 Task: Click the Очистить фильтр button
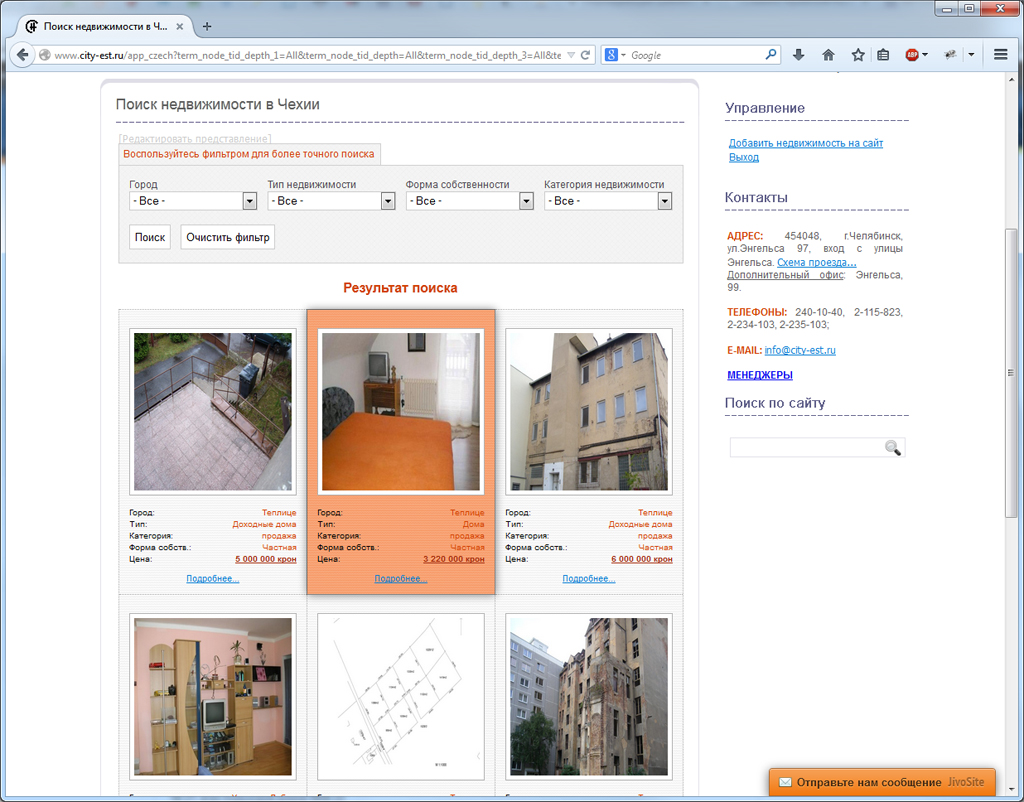click(x=227, y=237)
